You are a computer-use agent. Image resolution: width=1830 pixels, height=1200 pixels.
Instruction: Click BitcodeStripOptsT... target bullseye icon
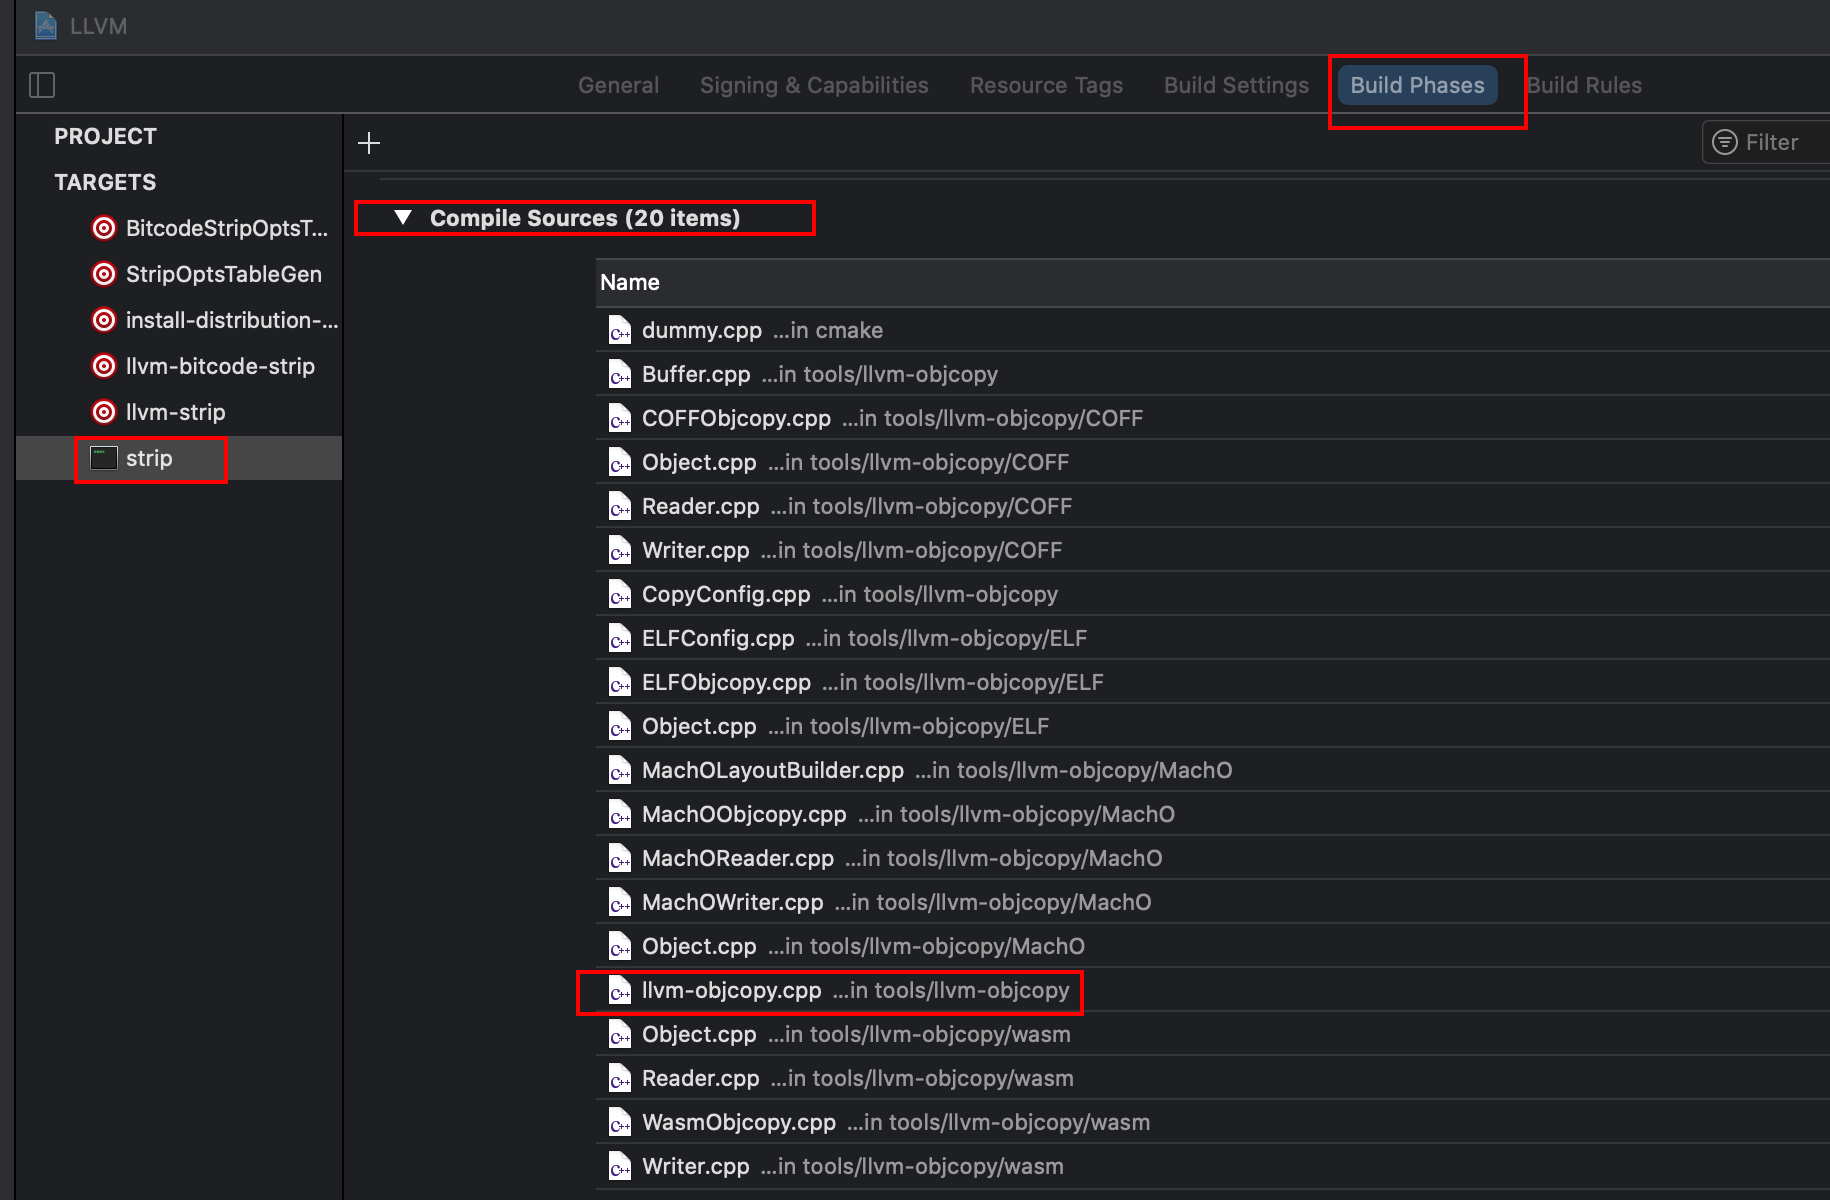[x=104, y=228]
